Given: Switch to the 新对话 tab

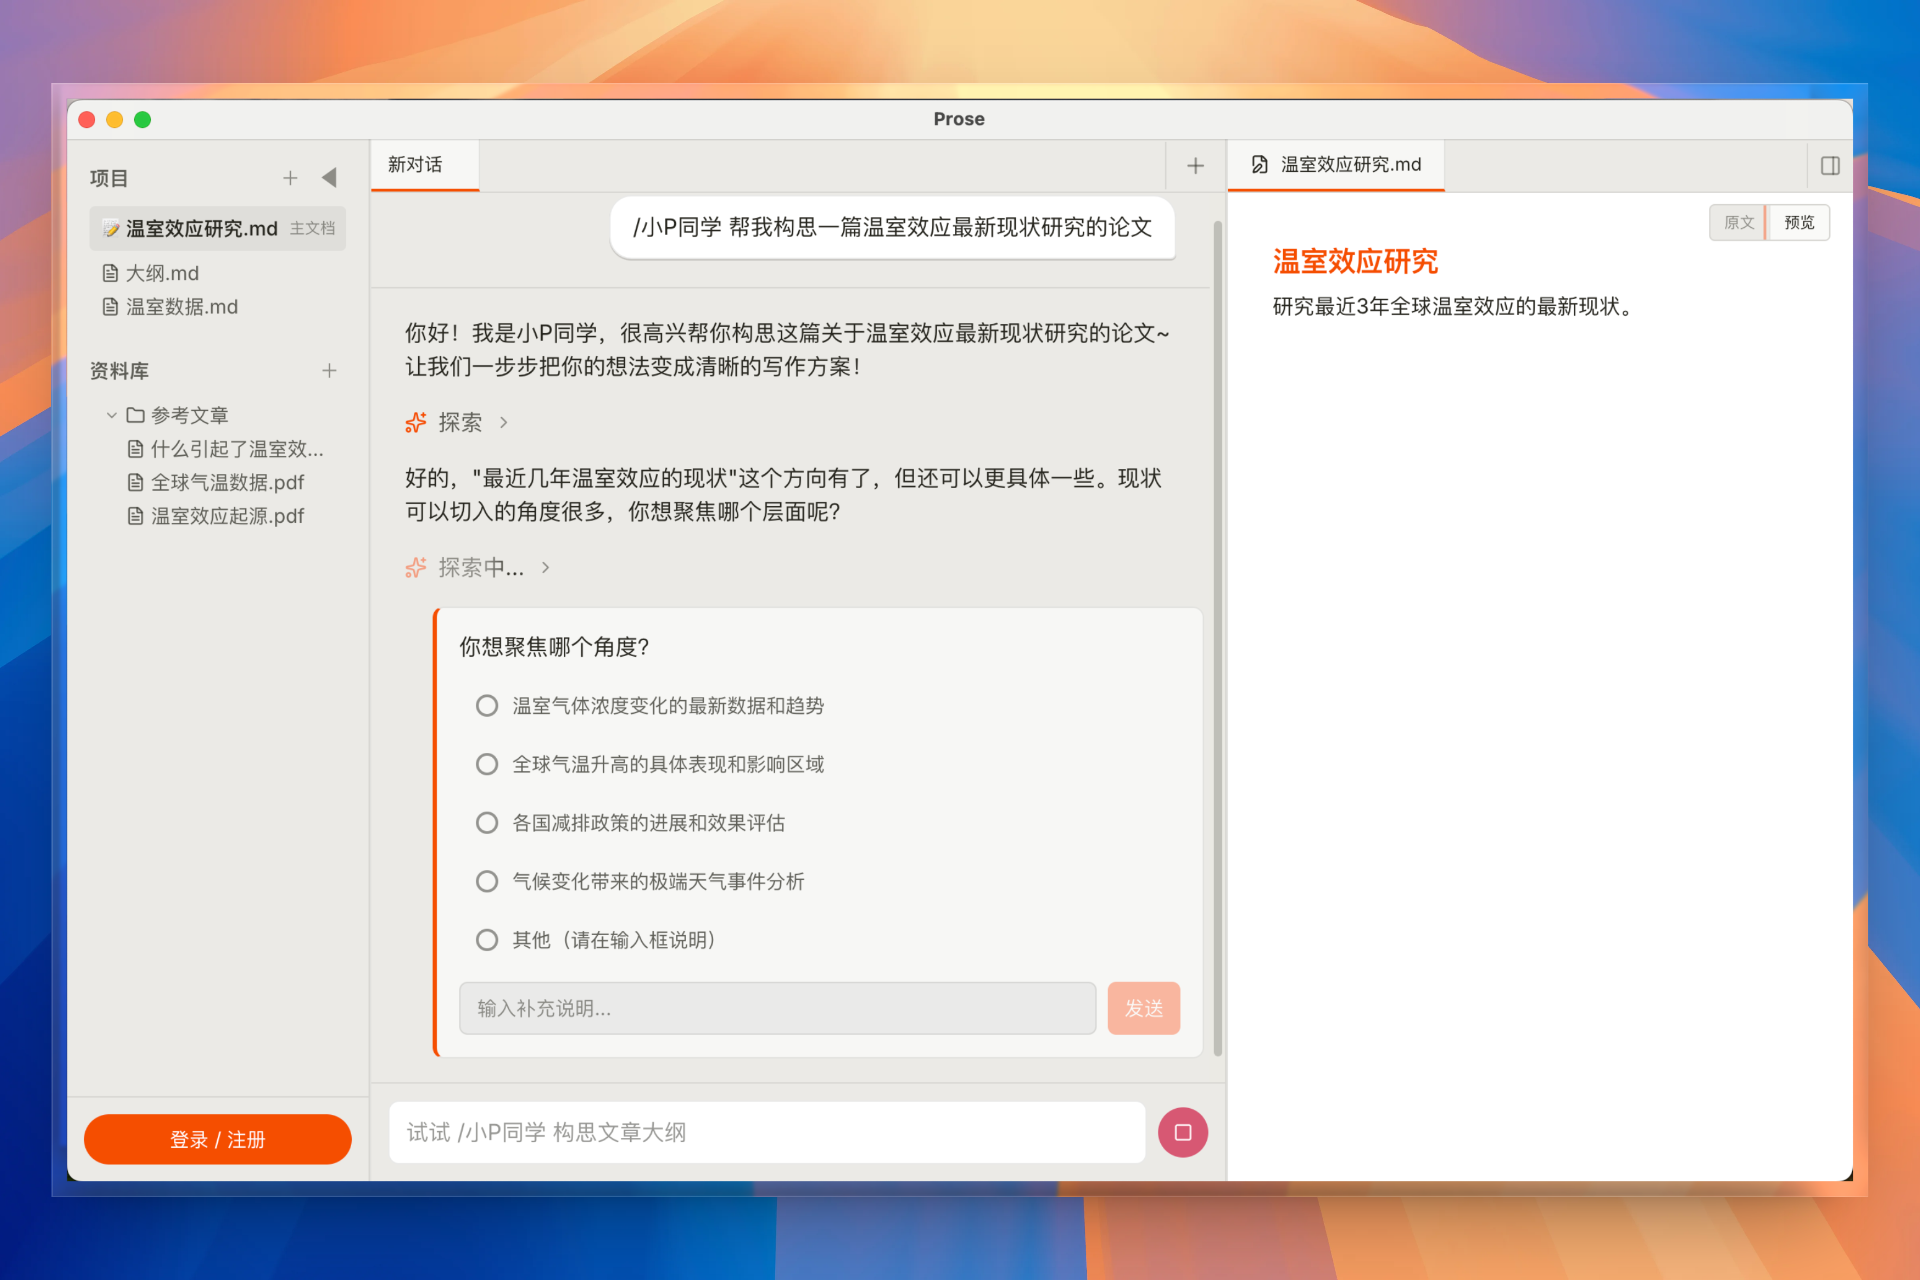Looking at the screenshot, I should 416,165.
